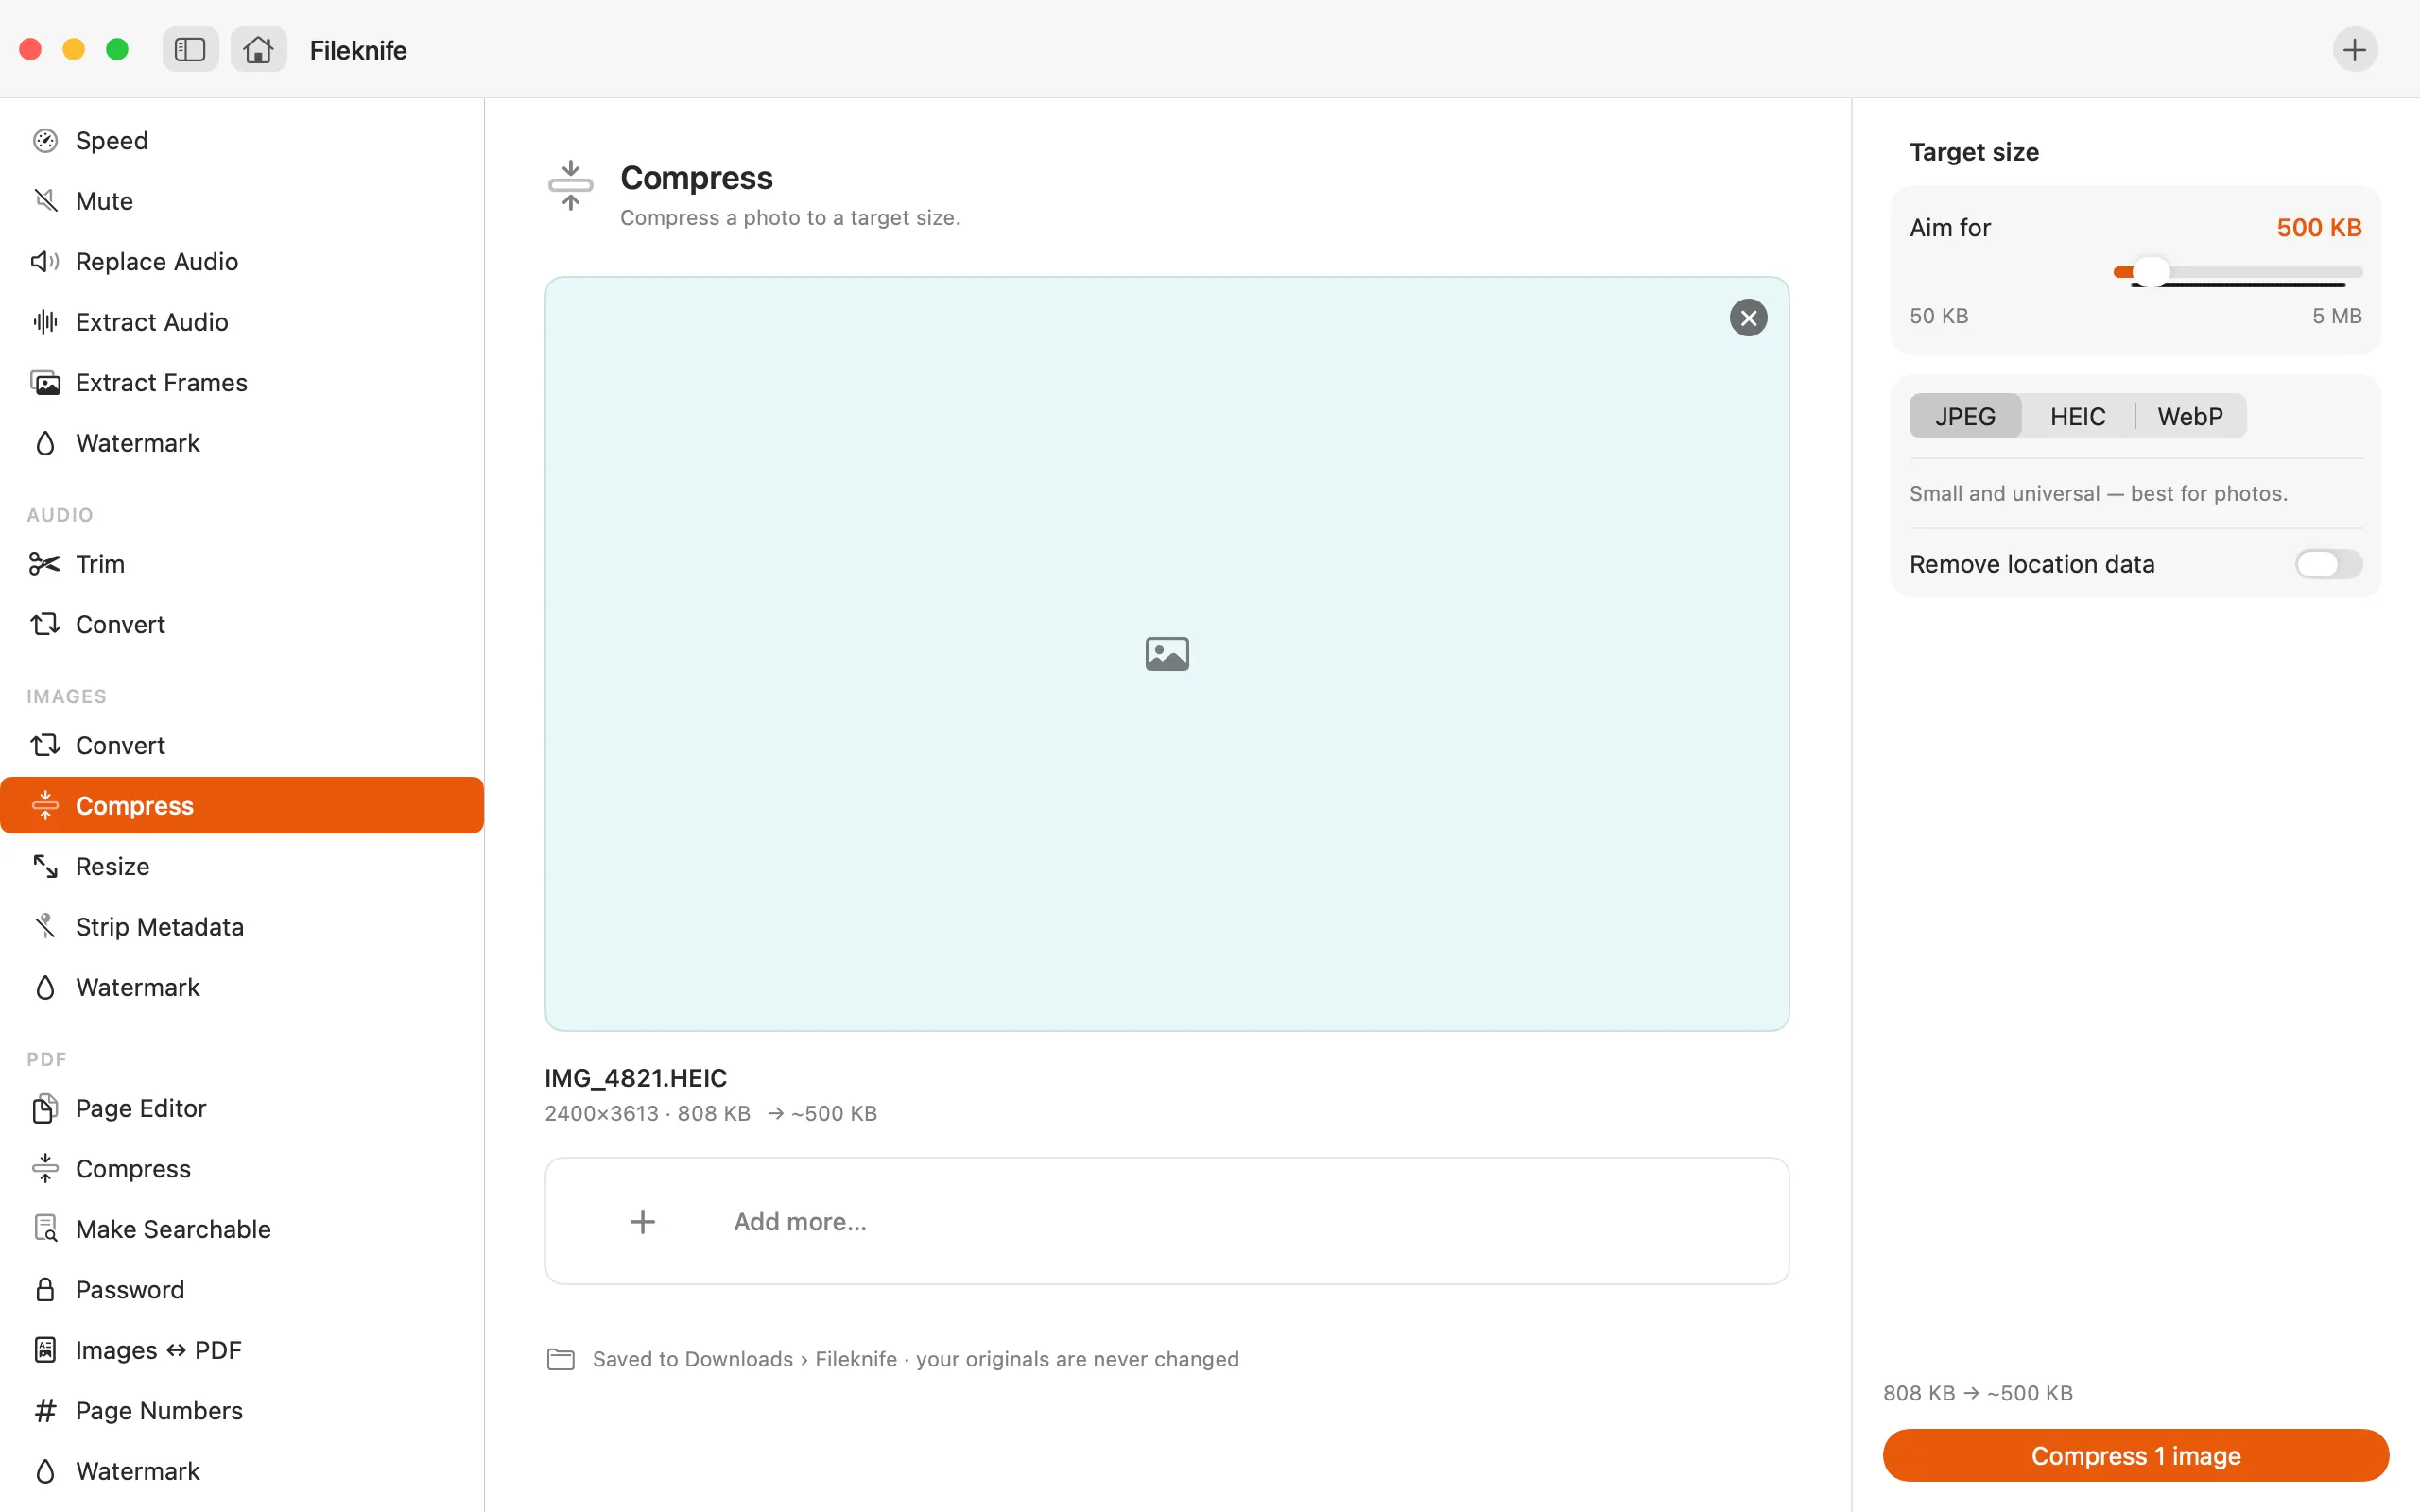Click the 2400×3613 · 808 KB file details
Image resolution: width=2420 pixels, height=1512 pixels.
[x=647, y=1113]
